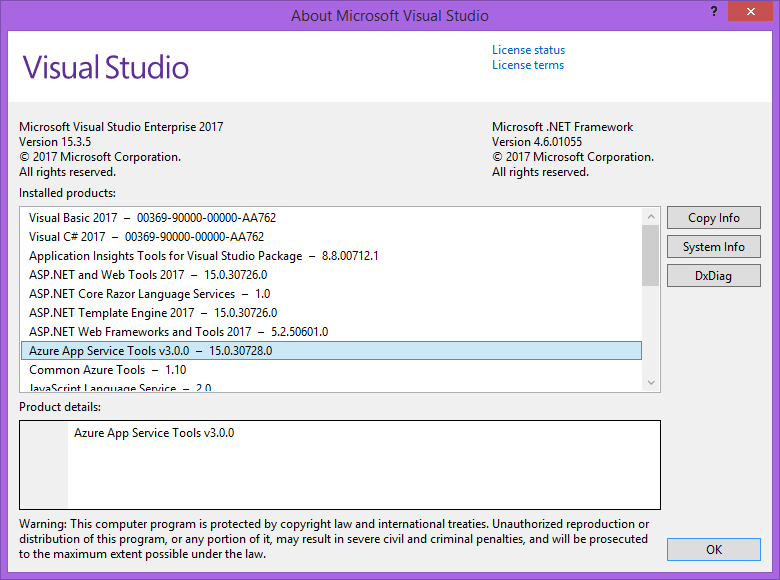The height and width of the screenshot is (580, 780).
Task: Open System Info
Action: (x=713, y=247)
